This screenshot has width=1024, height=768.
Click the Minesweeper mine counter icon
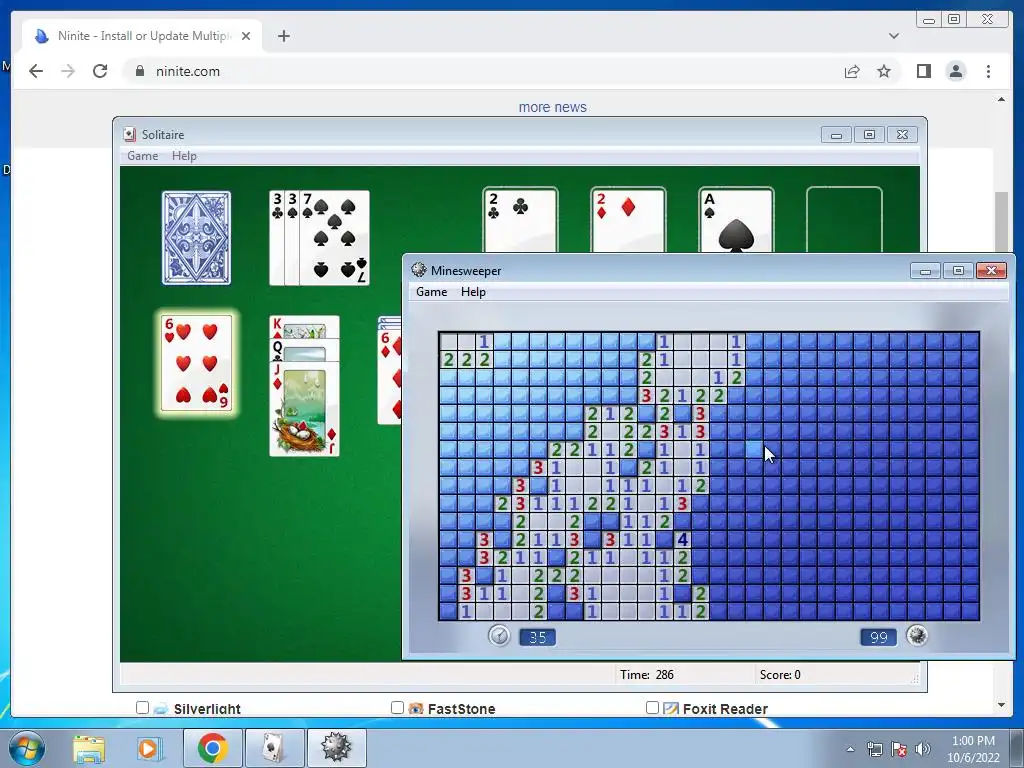(917, 635)
